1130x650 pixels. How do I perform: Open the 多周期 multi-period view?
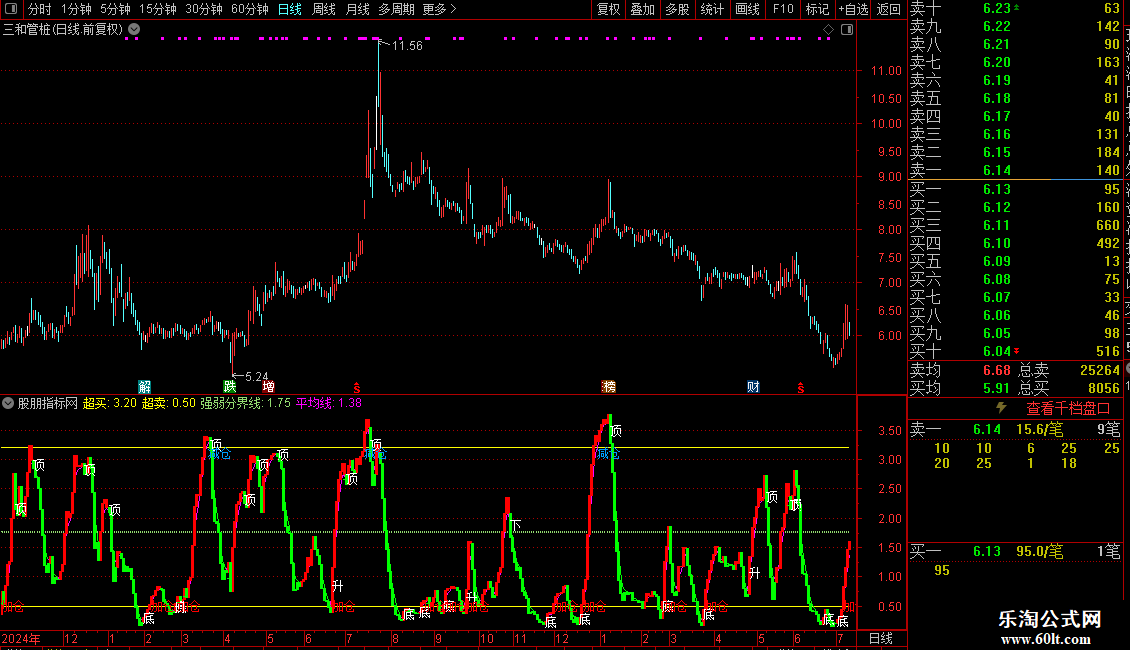pos(396,9)
